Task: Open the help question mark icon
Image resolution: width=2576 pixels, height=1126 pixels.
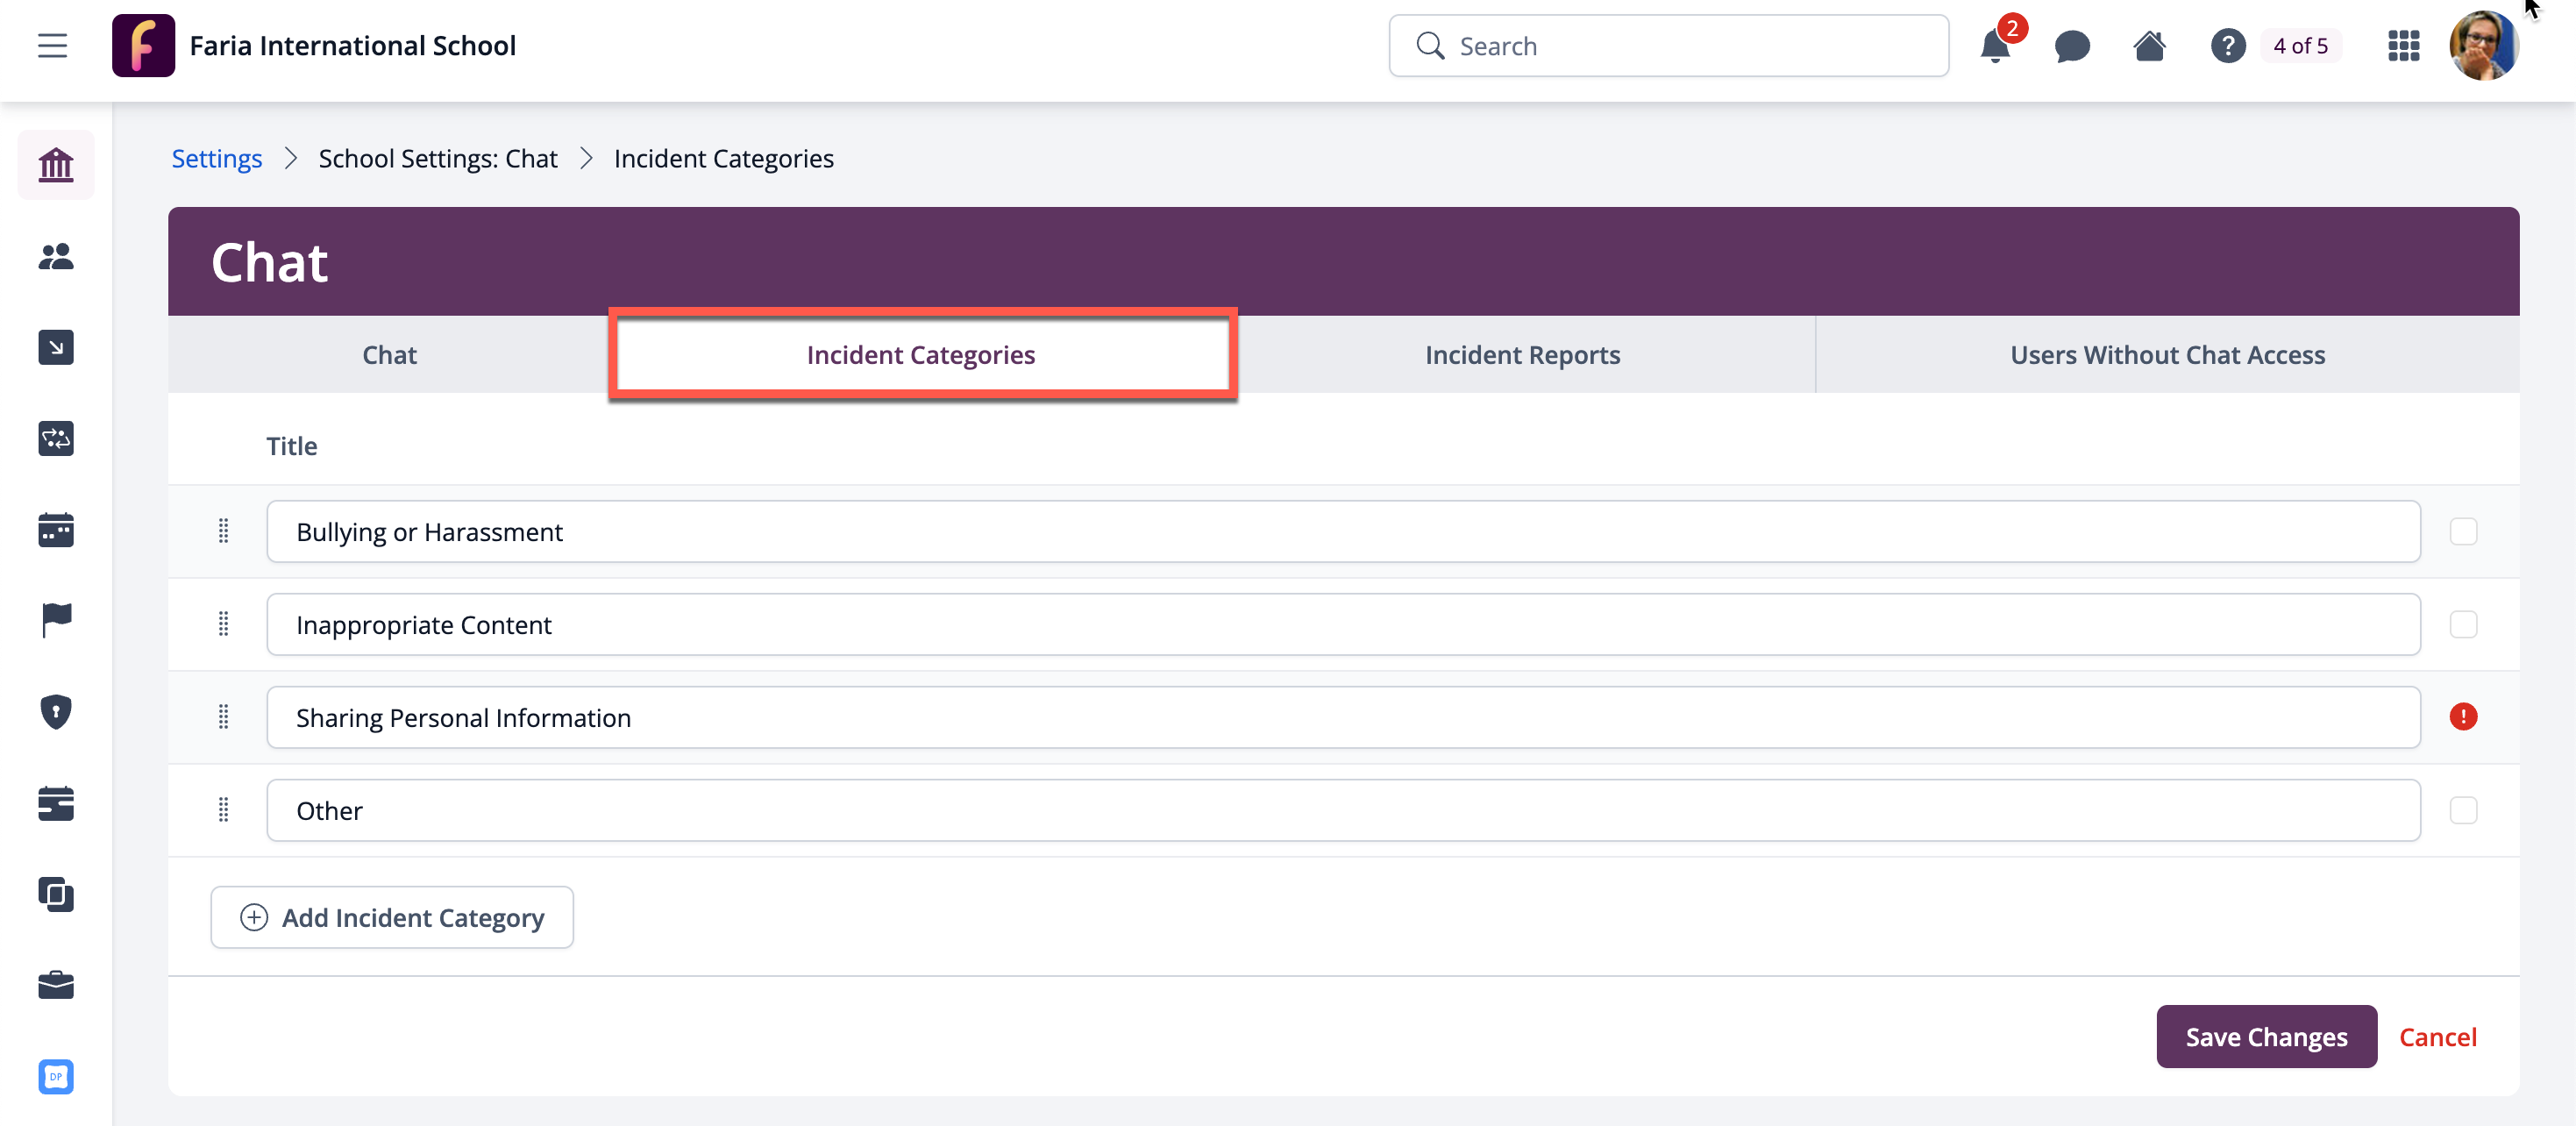Action: (2227, 47)
